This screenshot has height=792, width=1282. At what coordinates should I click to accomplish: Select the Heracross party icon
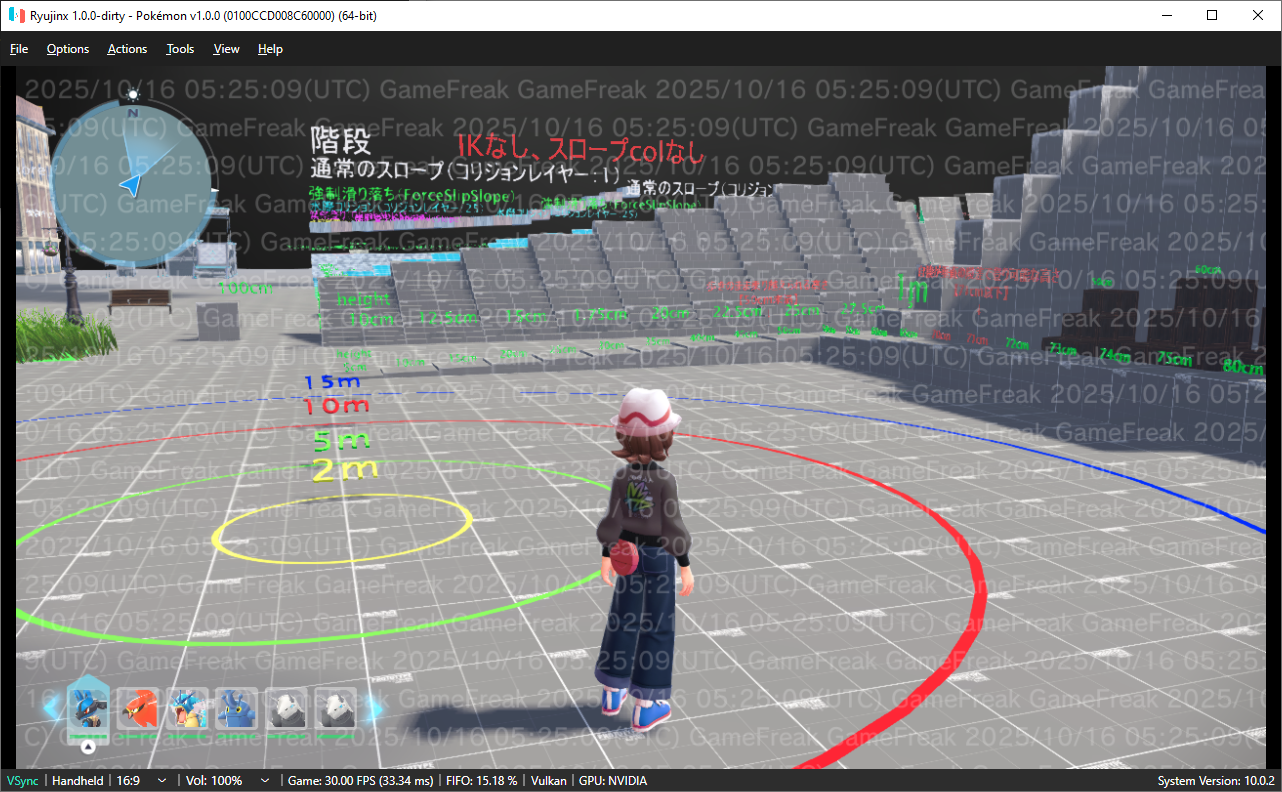point(237,709)
